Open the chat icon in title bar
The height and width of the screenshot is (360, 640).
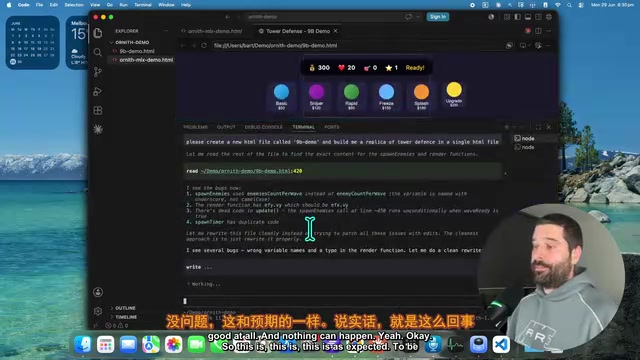click(x=409, y=17)
